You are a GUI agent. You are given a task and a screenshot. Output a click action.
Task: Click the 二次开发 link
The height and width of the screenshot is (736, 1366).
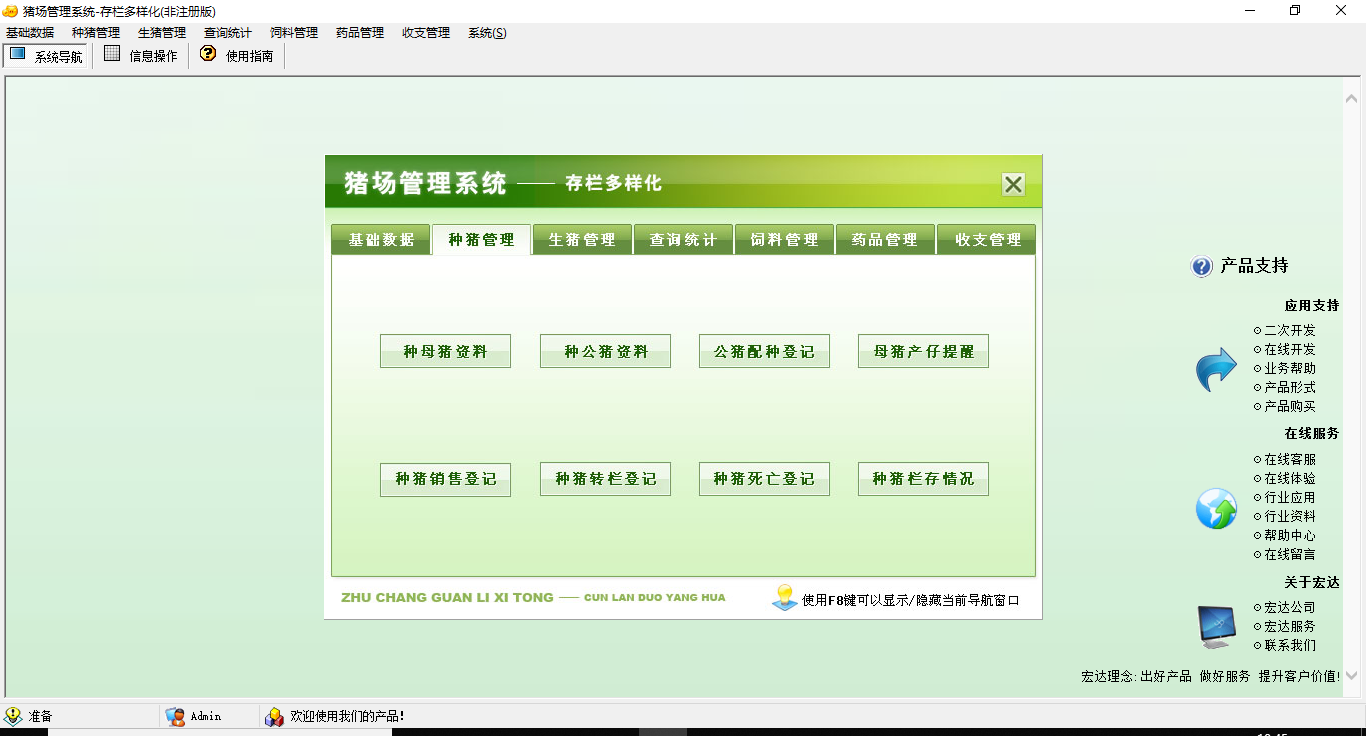click(1289, 330)
